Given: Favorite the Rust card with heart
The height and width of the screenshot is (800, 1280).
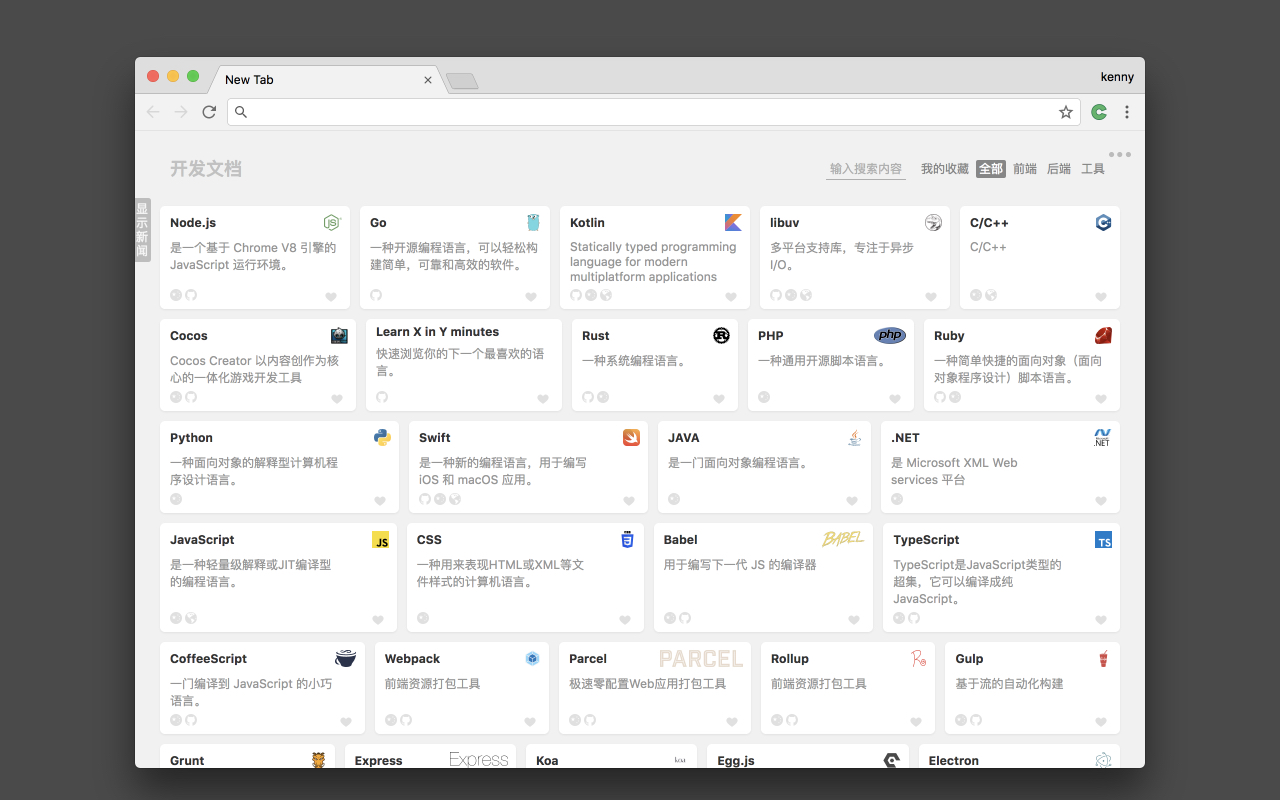Looking at the screenshot, I should [719, 399].
